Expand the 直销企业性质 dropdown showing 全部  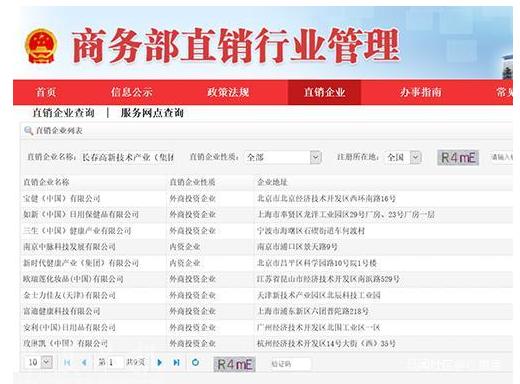click(x=283, y=157)
